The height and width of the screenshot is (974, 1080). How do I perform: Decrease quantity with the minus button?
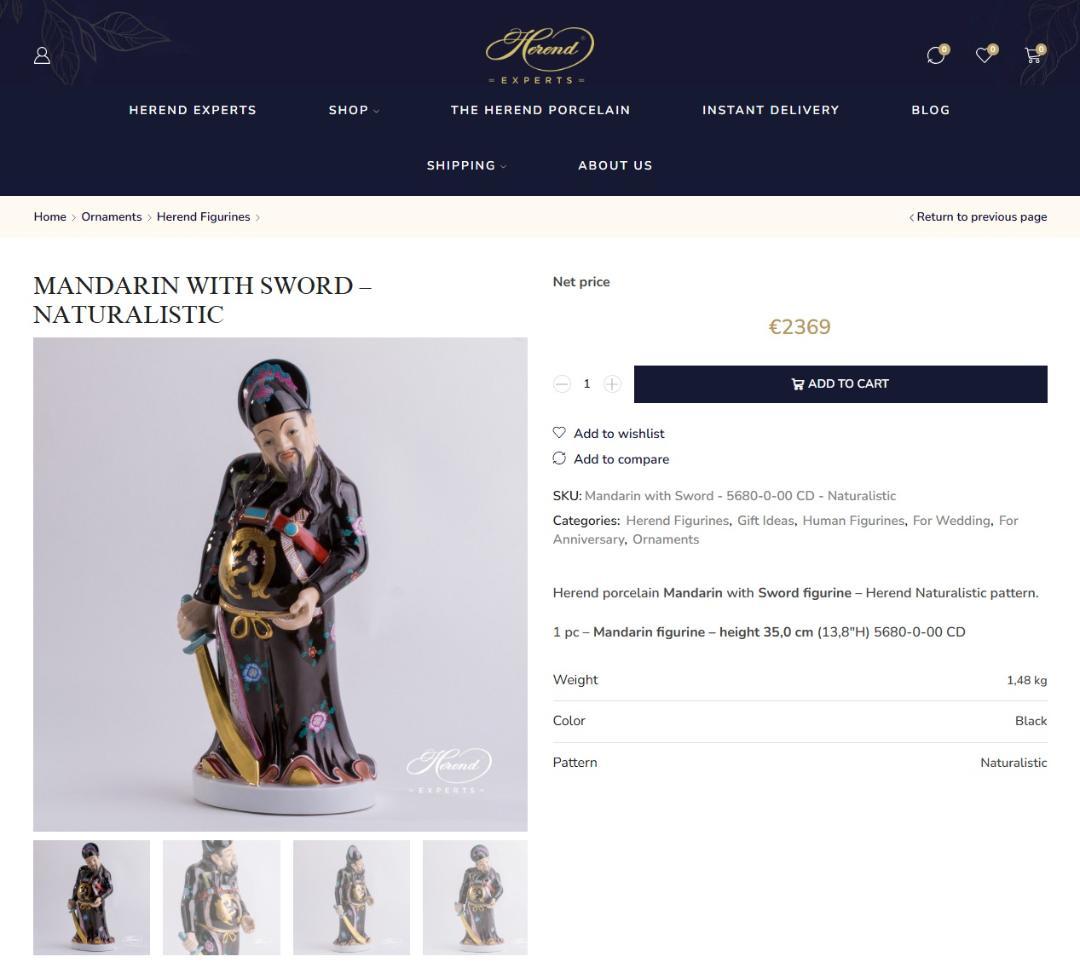[562, 384]
